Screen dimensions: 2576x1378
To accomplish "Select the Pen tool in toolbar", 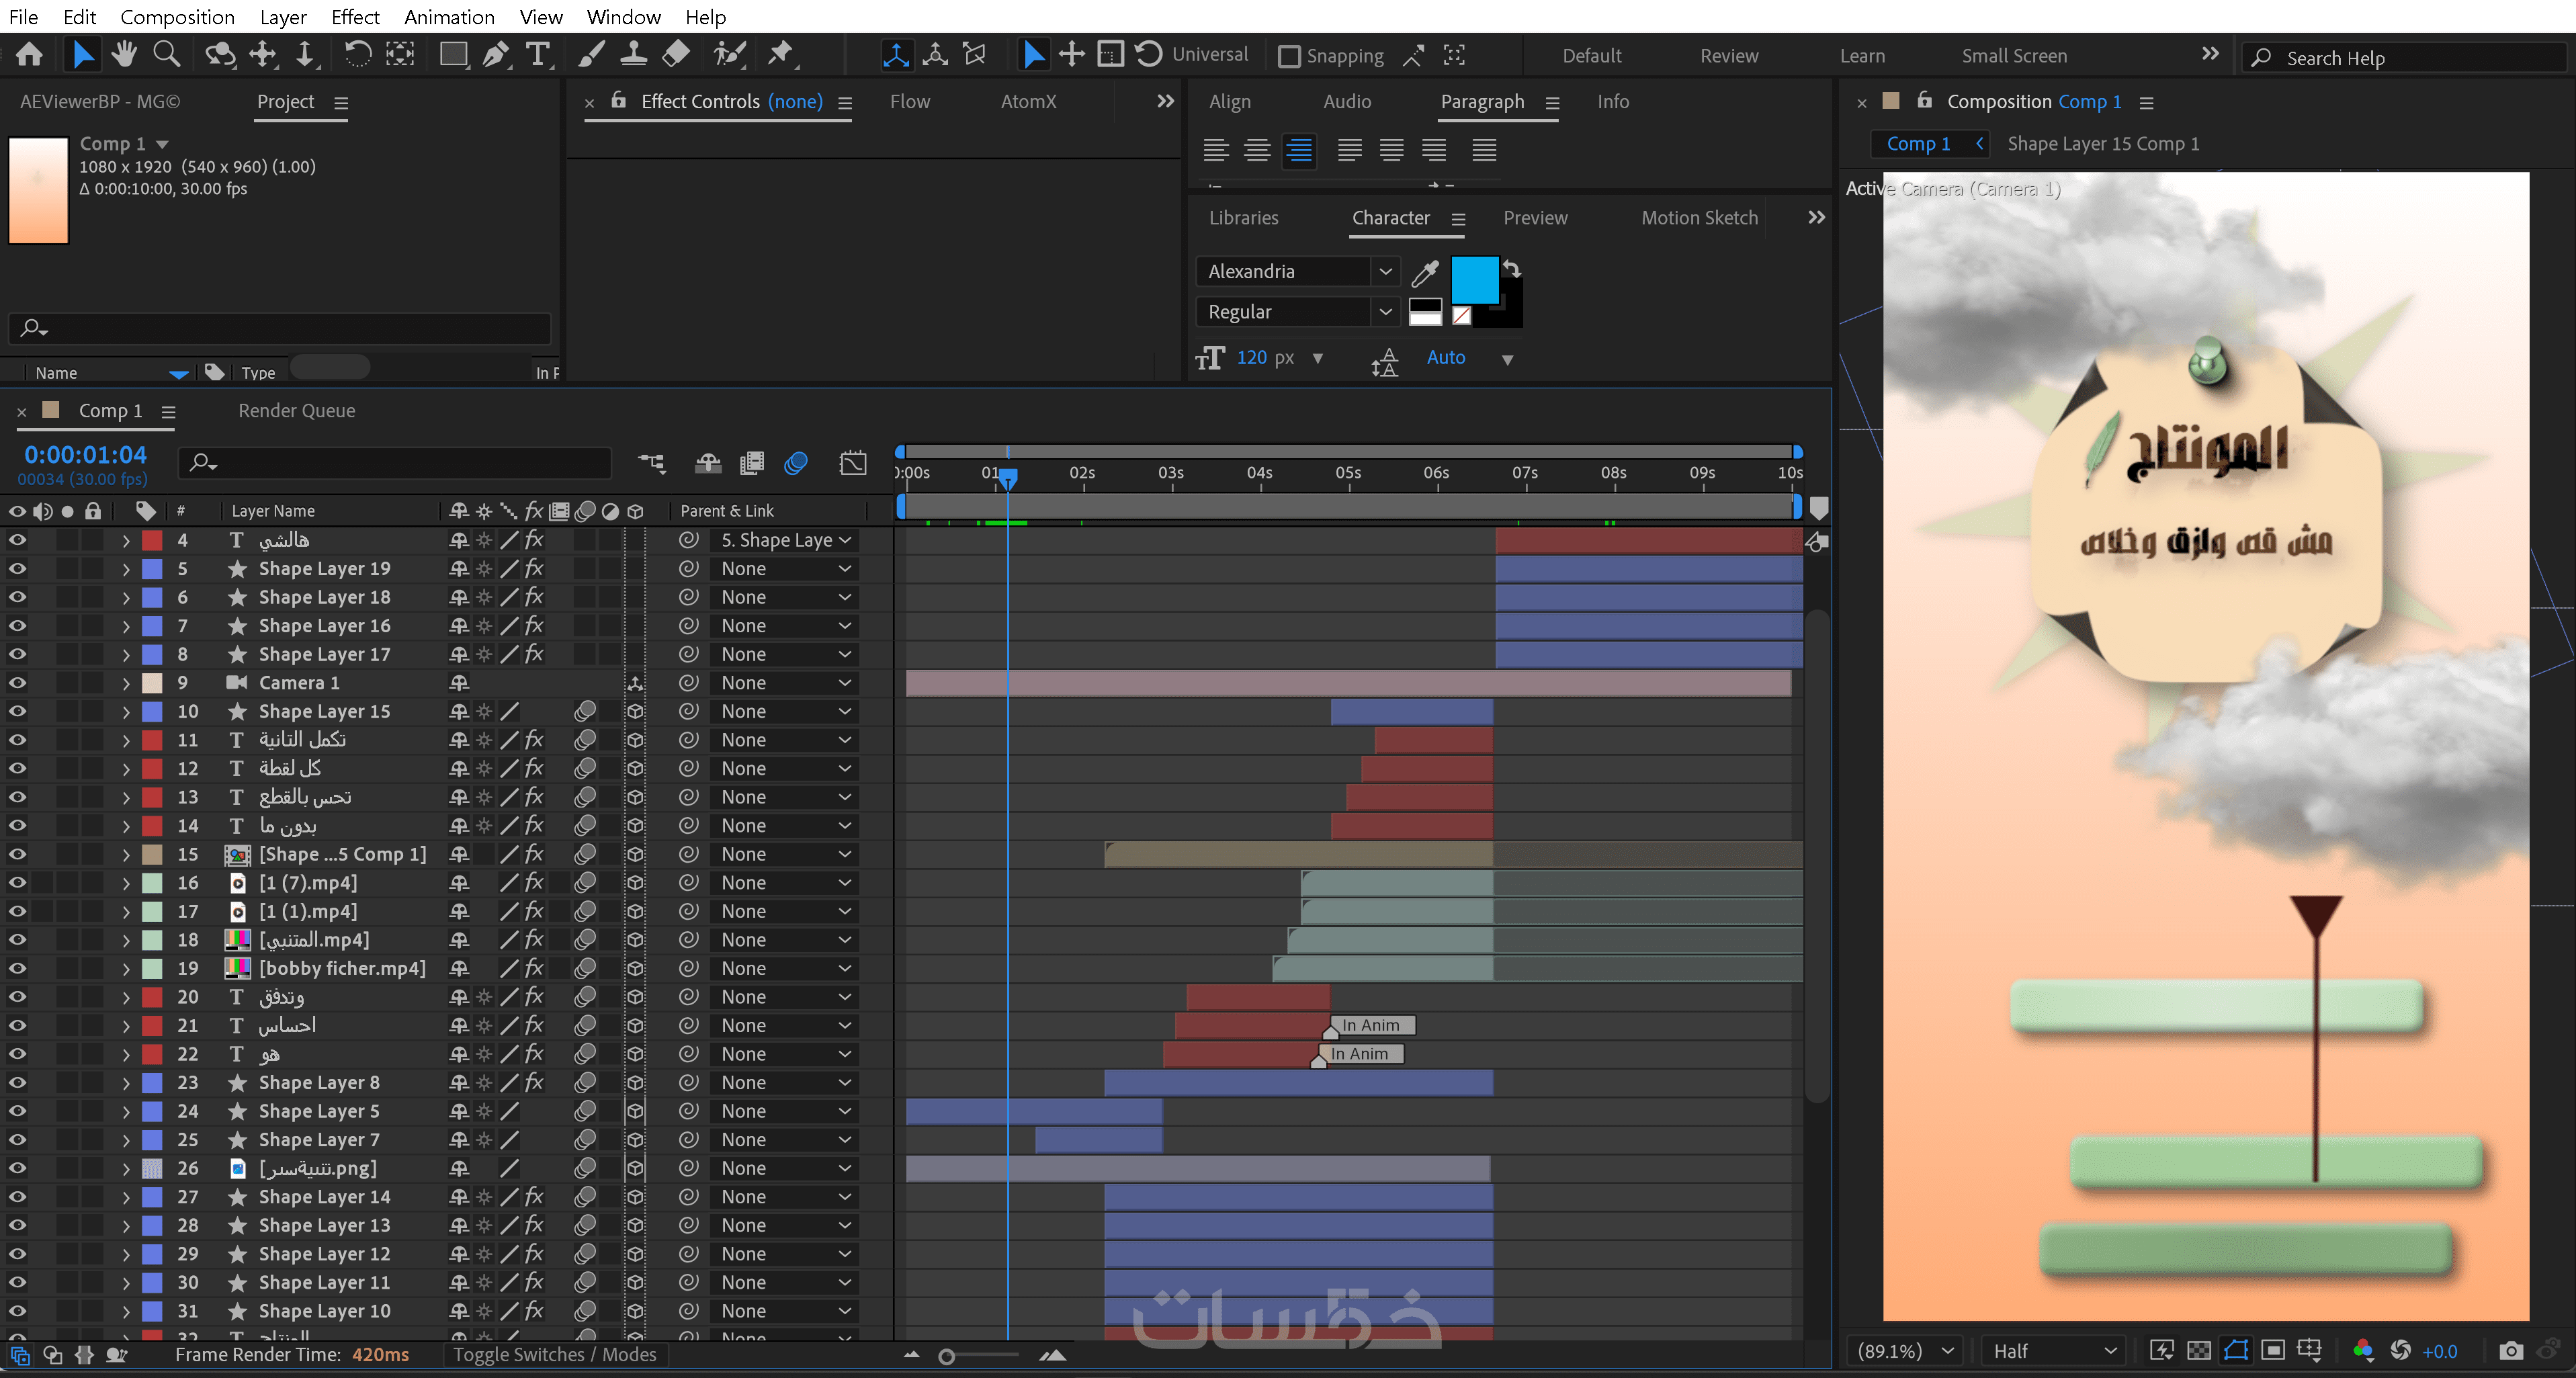I will 496,55.
